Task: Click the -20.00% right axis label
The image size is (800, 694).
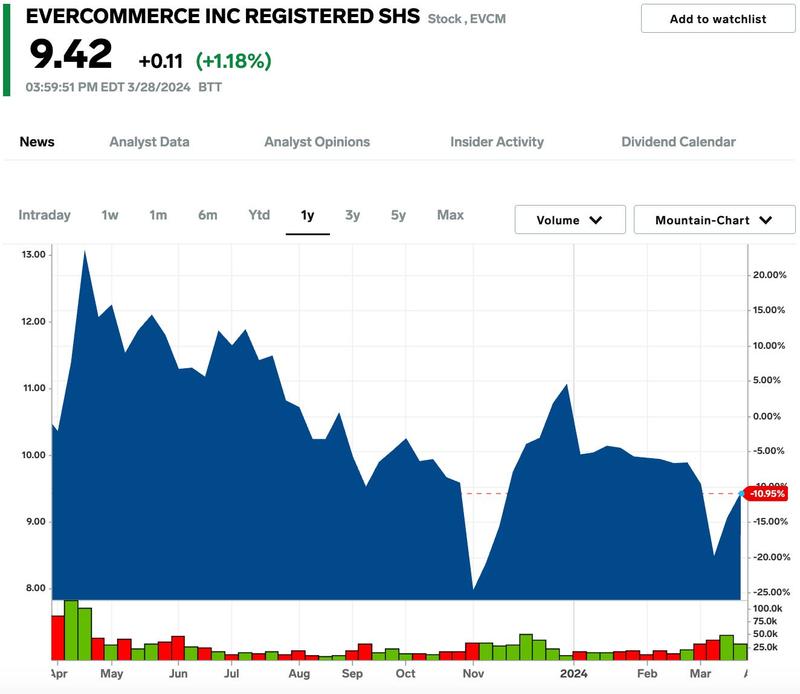Action: coord(771,557)
